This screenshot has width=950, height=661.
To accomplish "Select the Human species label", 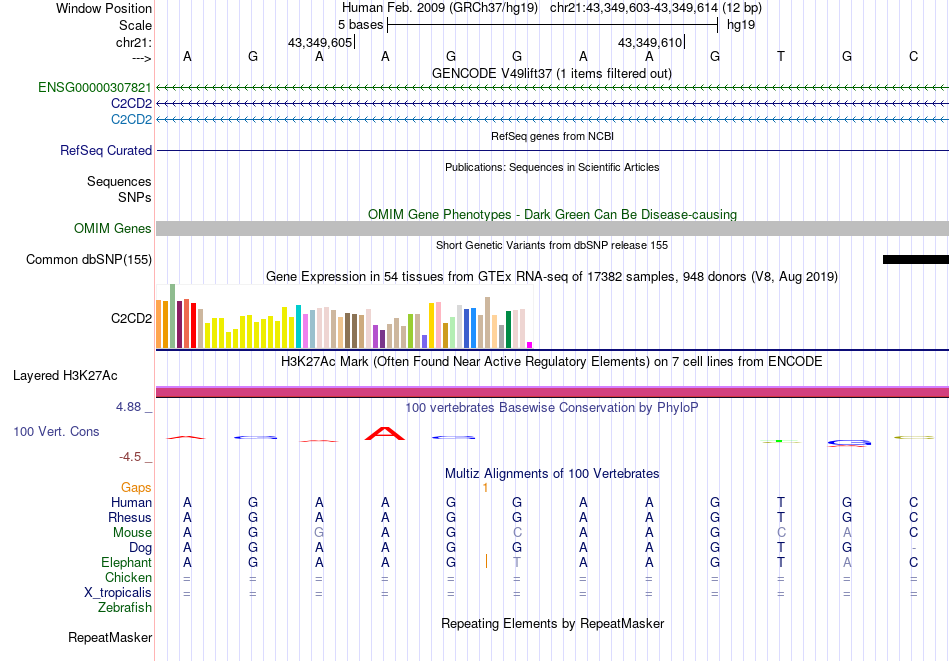I will (x=131, y=502).
